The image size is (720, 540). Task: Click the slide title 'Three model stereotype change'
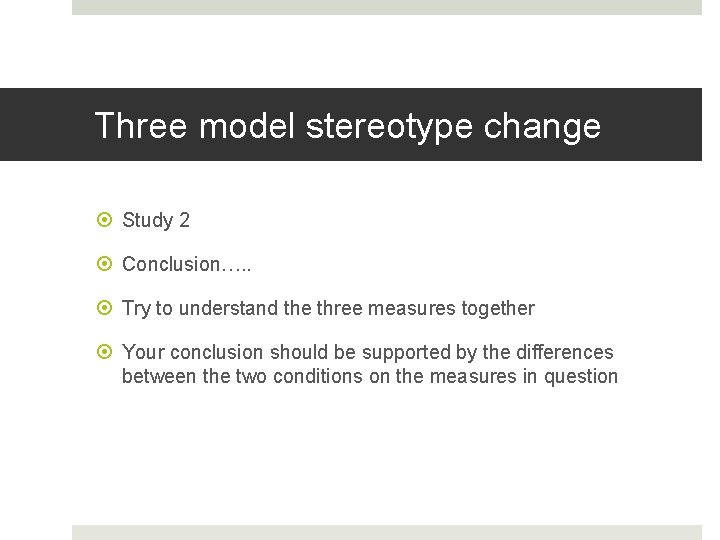(347, 126)
